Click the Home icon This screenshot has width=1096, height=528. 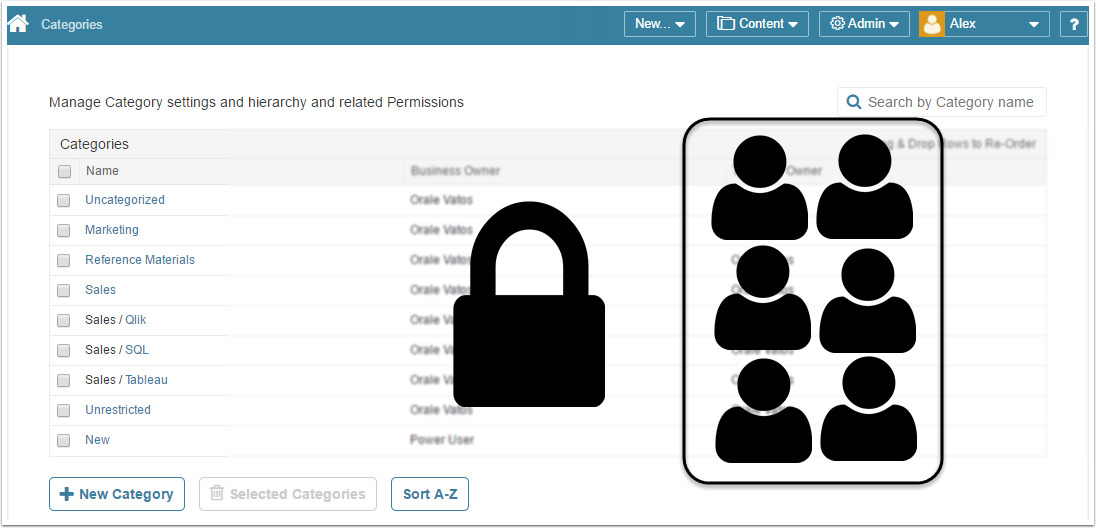[17, 23]
